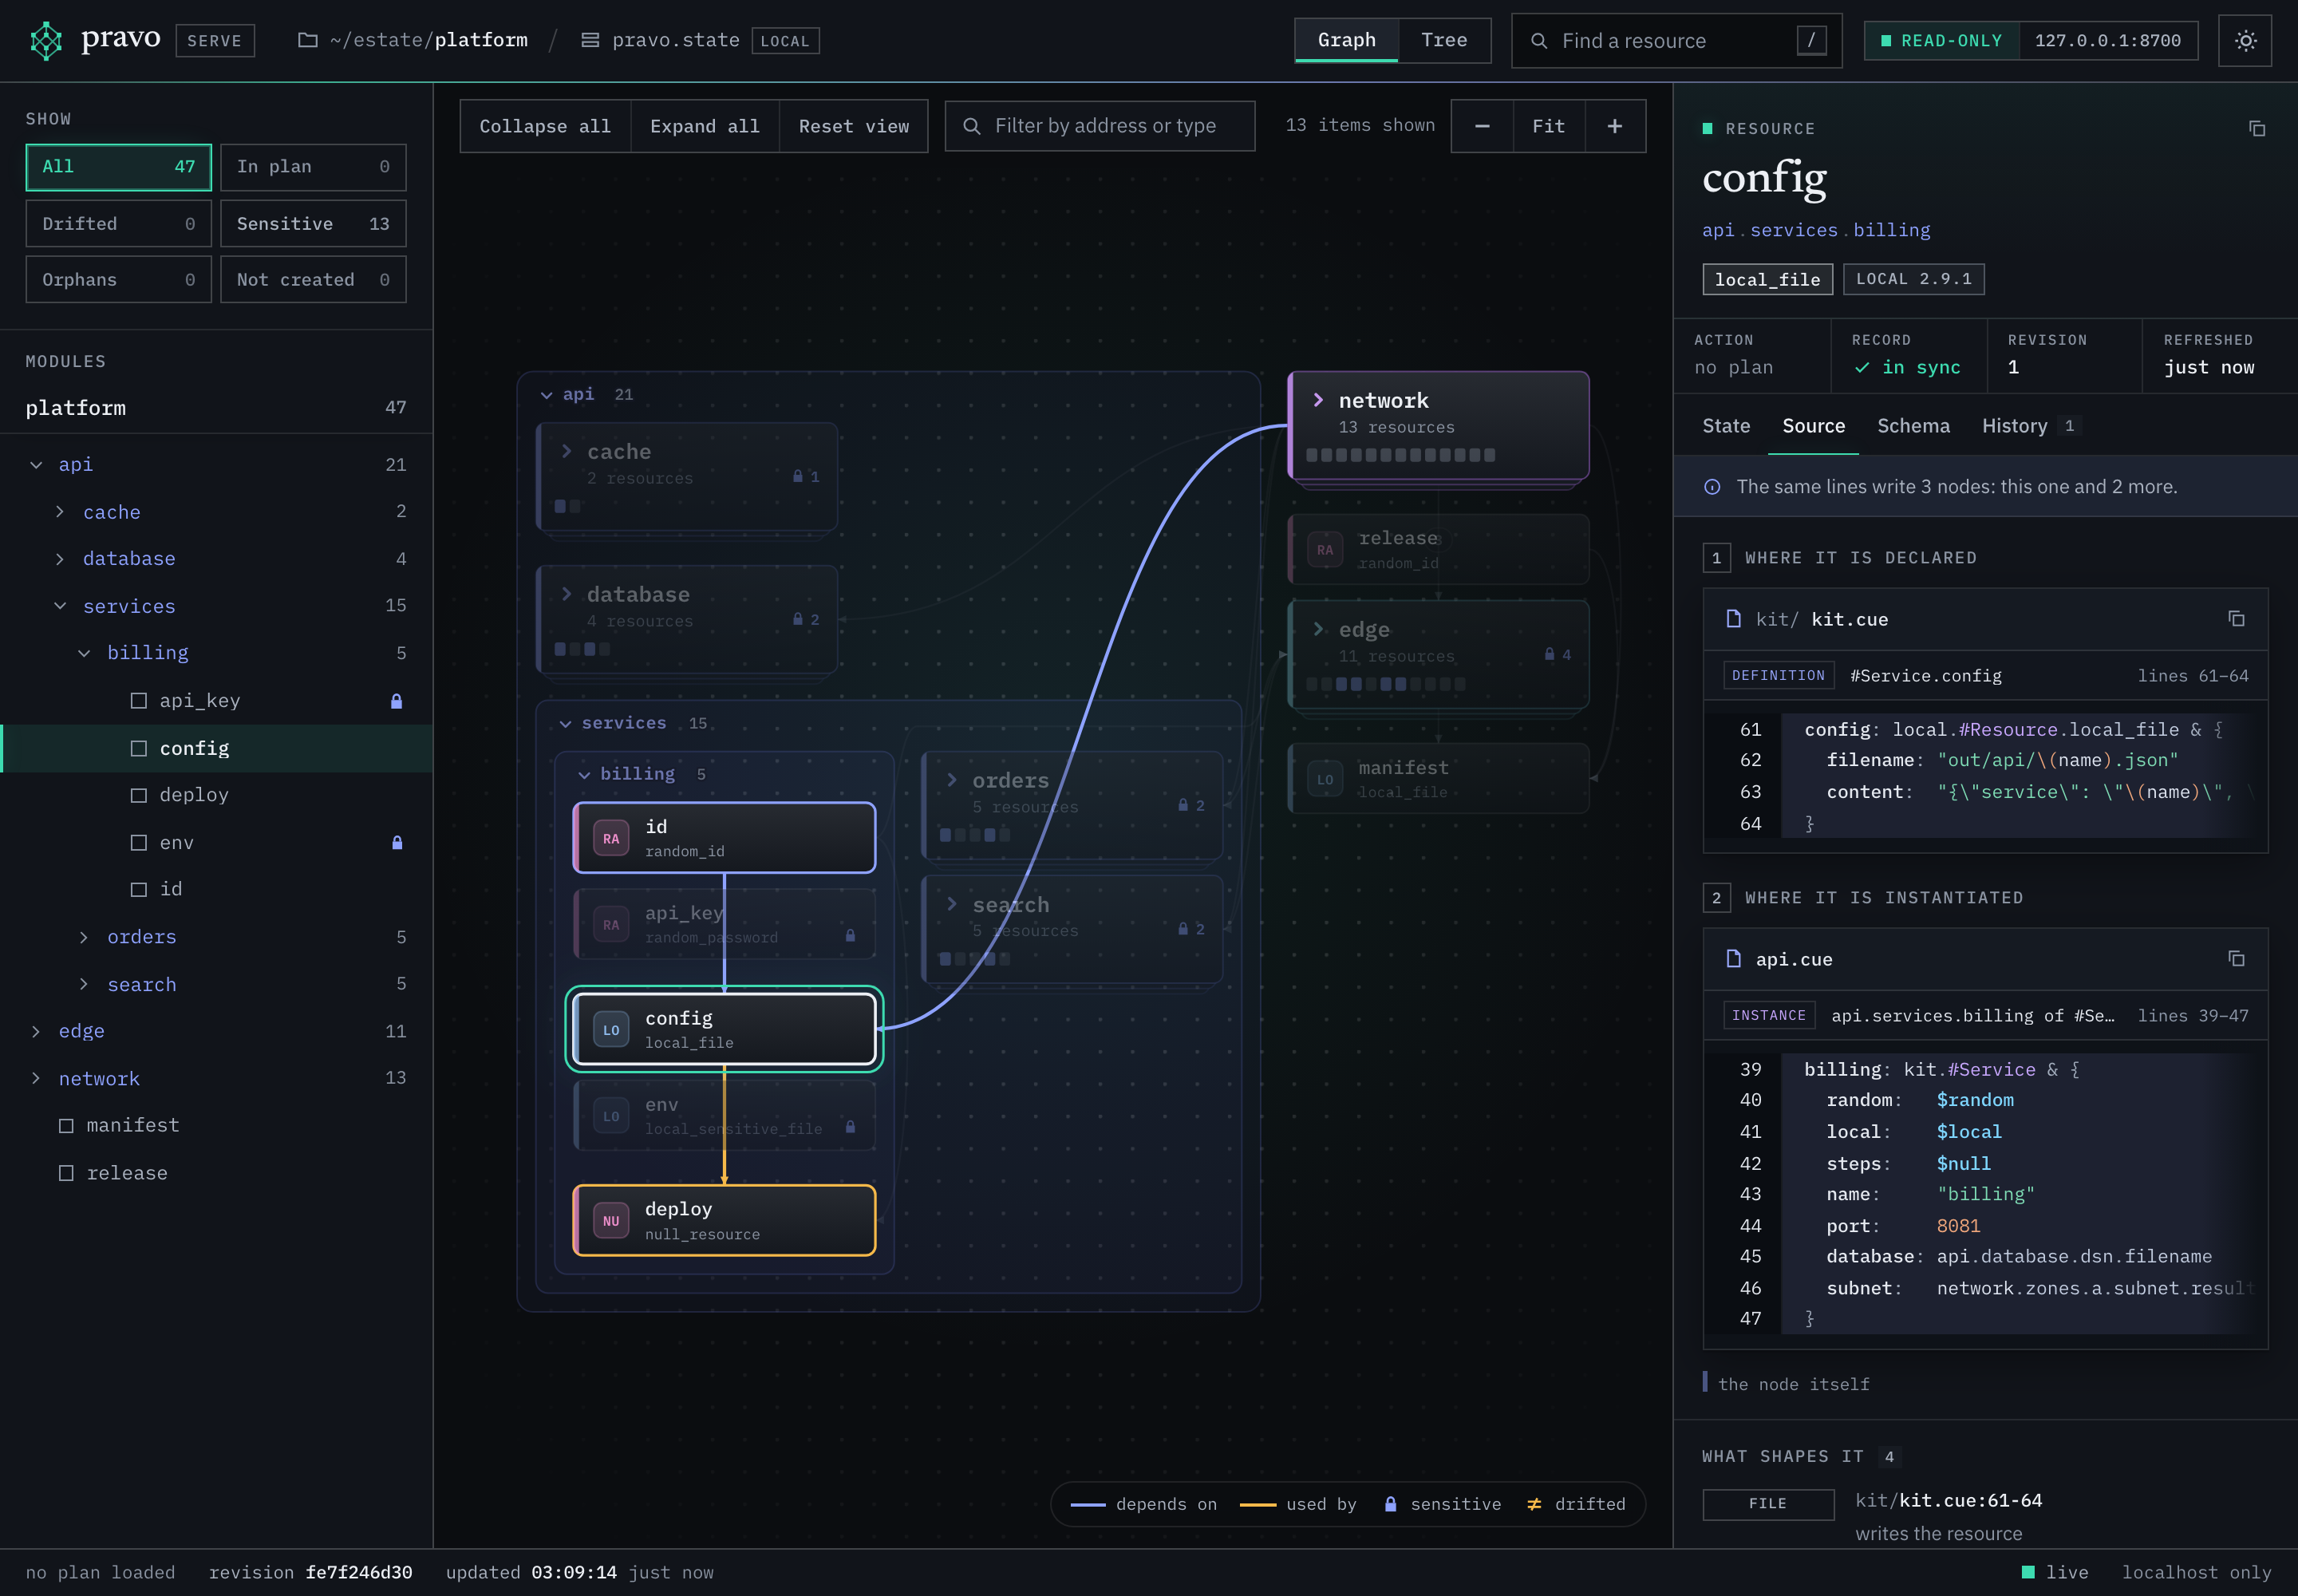Toggle the Sensitive filter showing 13
Viewport: 2298px width, 1596px height.
pyautogui.click(x=313, y=224)
